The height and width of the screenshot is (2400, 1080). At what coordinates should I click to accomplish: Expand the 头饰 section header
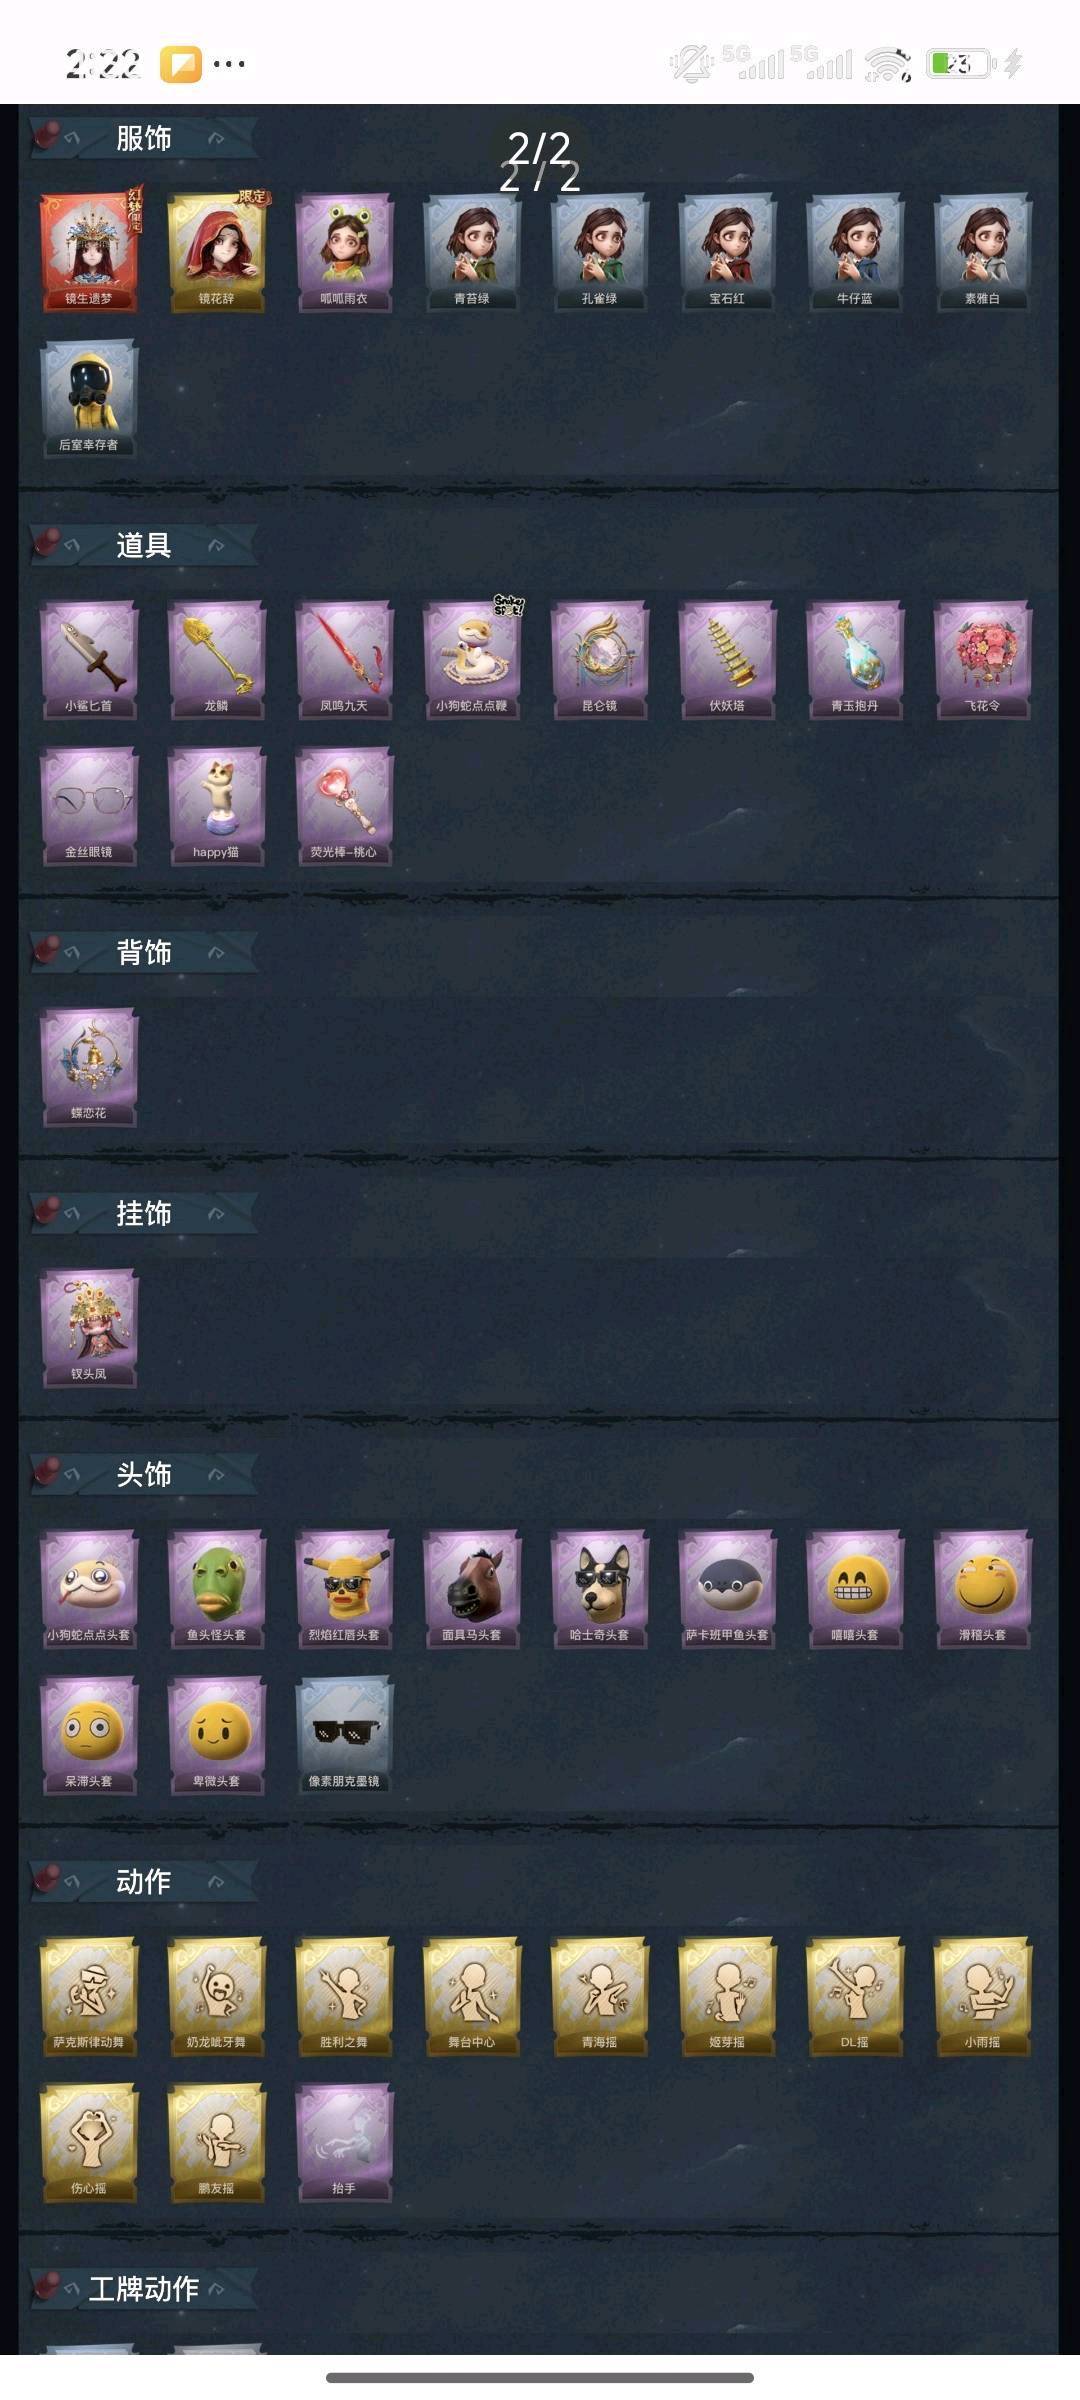click(144, 1474)
